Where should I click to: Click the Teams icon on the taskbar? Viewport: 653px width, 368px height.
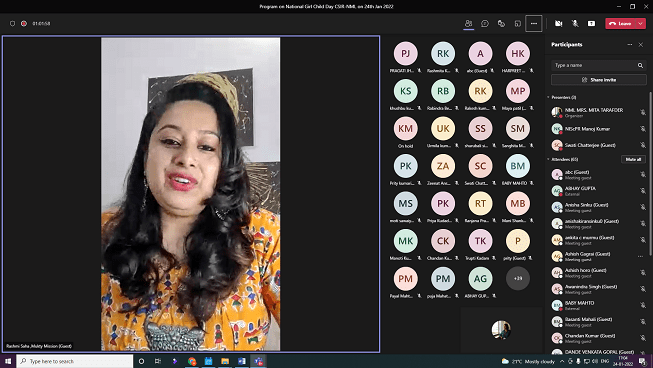point(259,361)
